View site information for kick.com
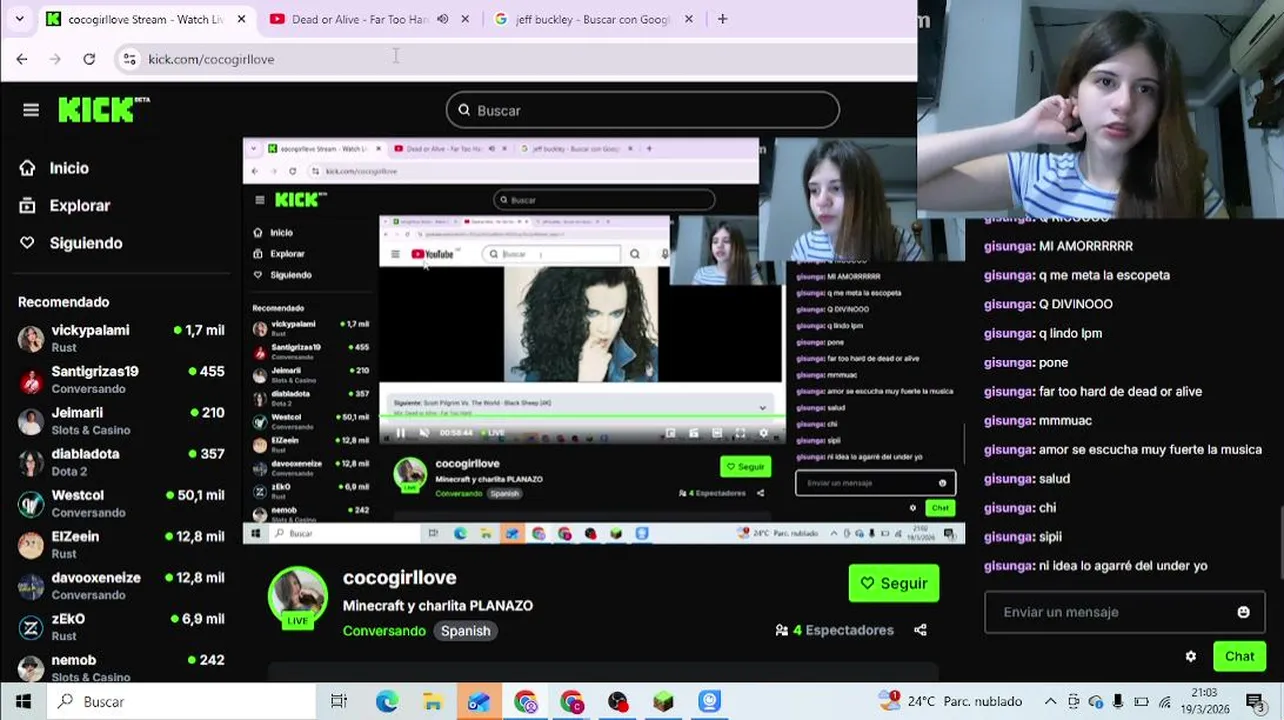The image size is (1284, 720). point(129,59)
